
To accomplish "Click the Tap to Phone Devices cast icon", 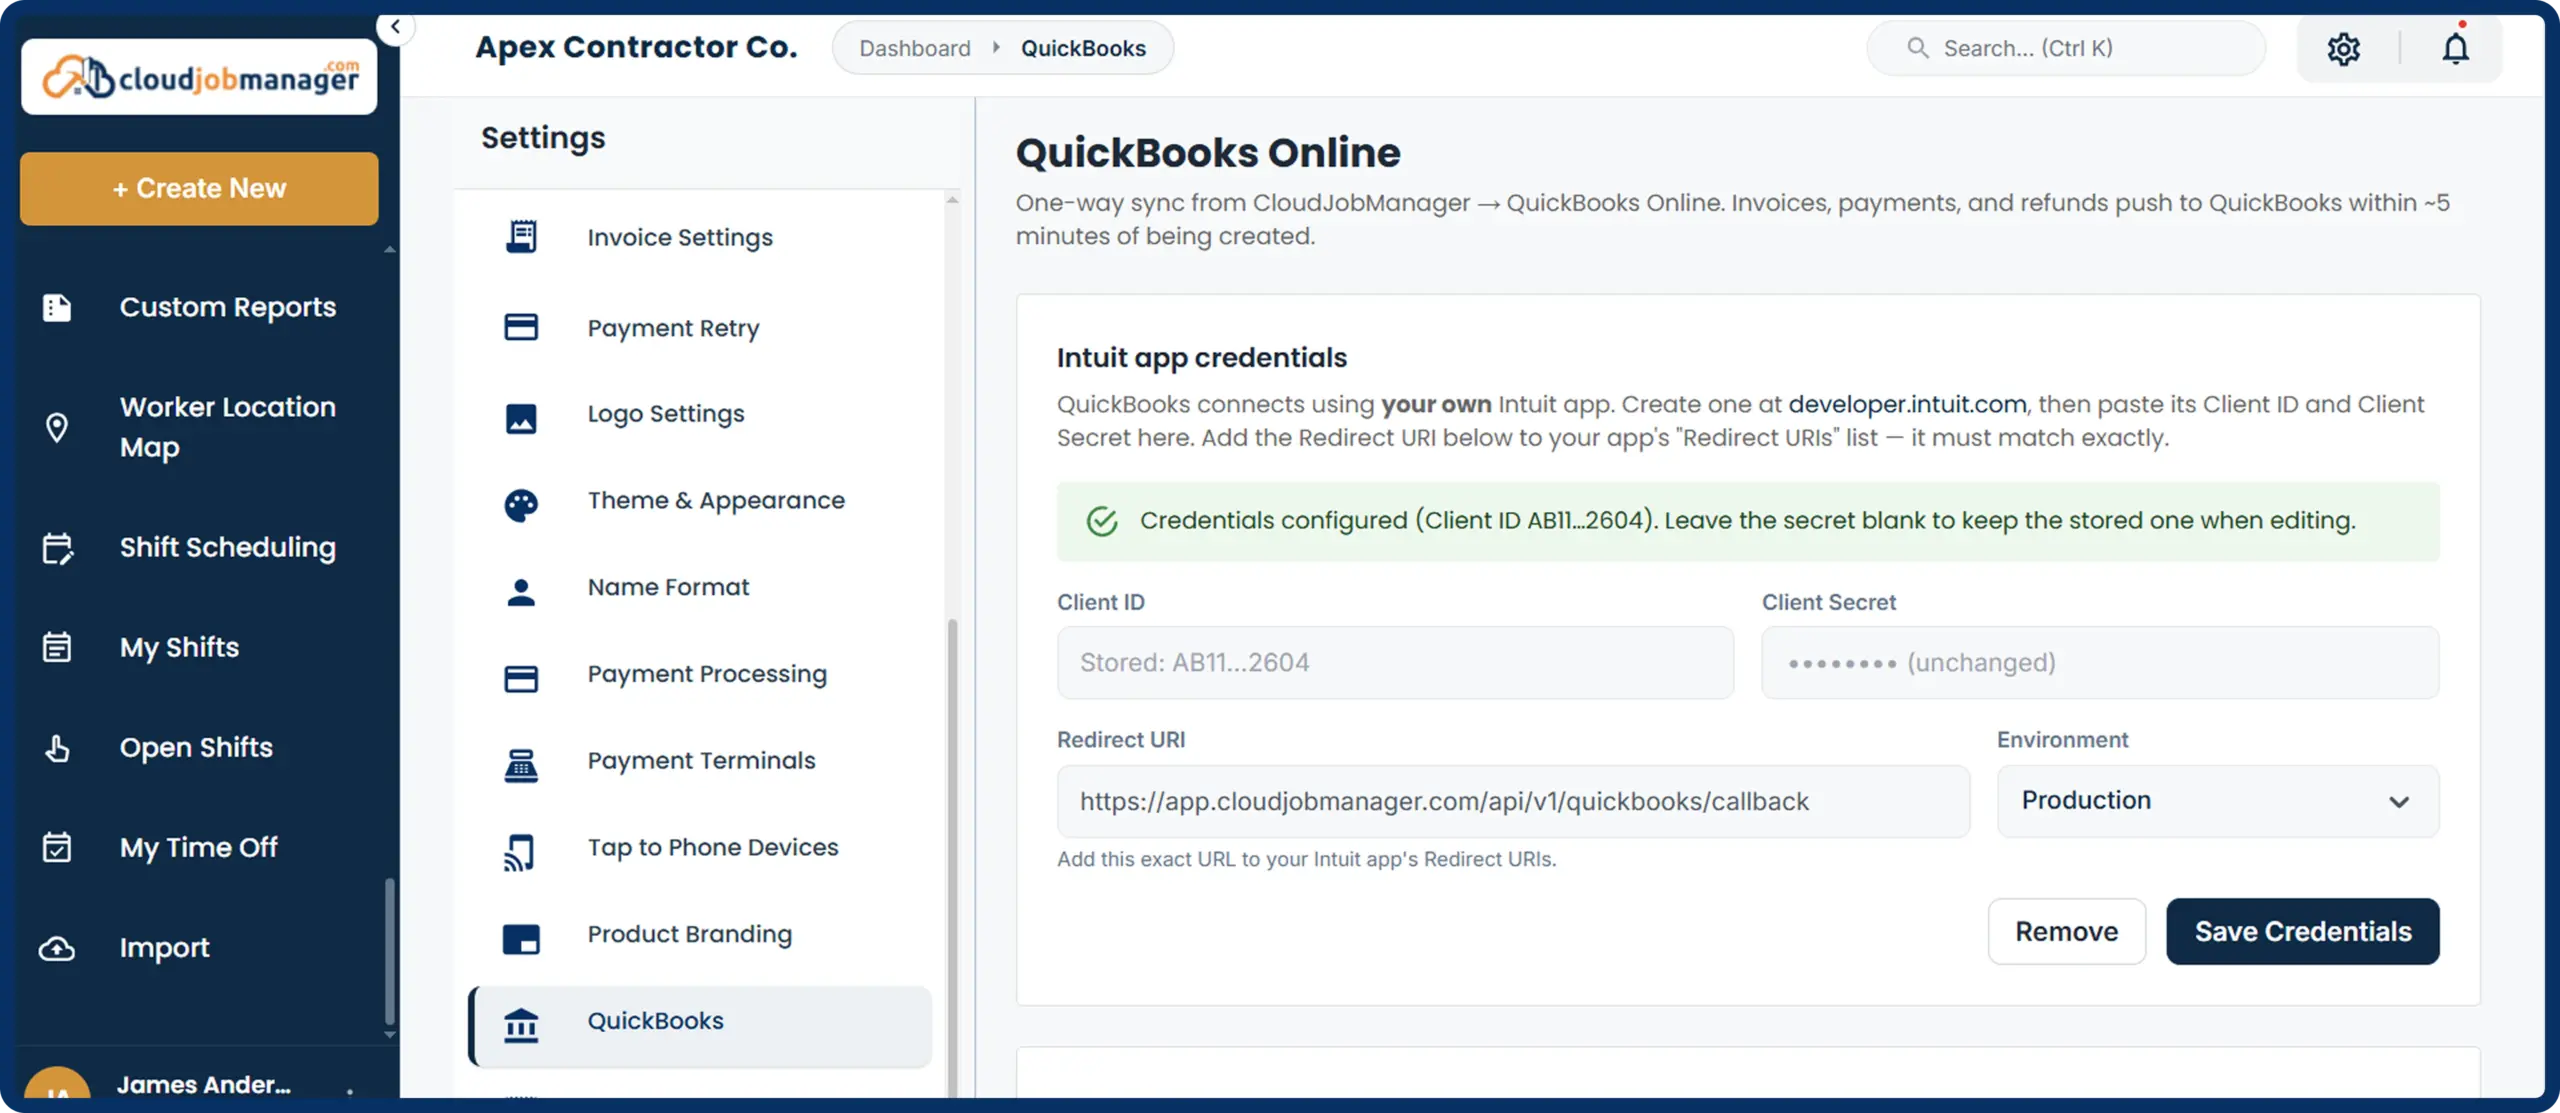I will 519,853.
